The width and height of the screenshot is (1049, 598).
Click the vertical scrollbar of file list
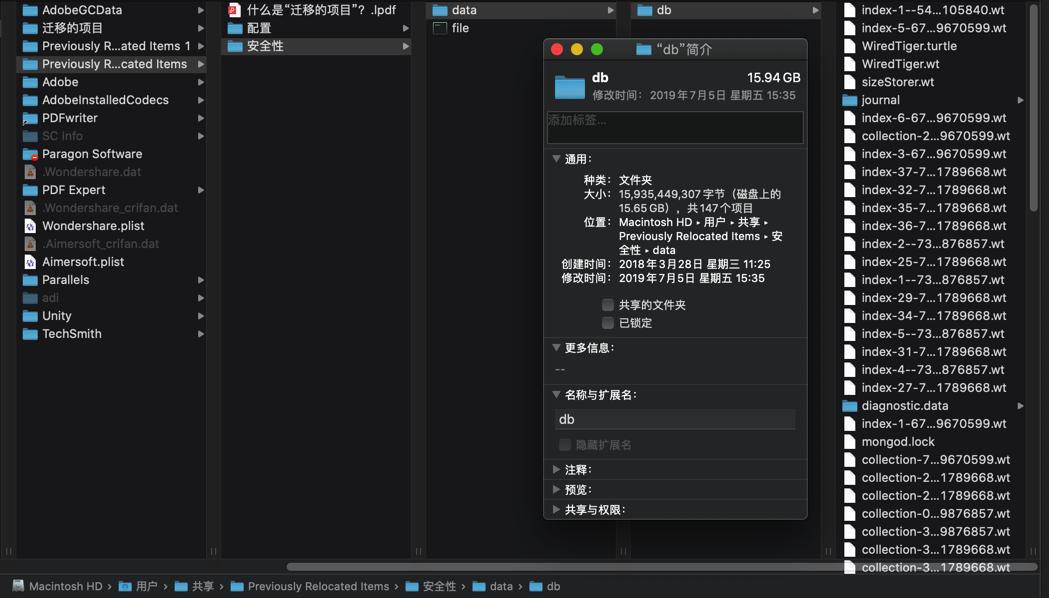(1034, 107)
